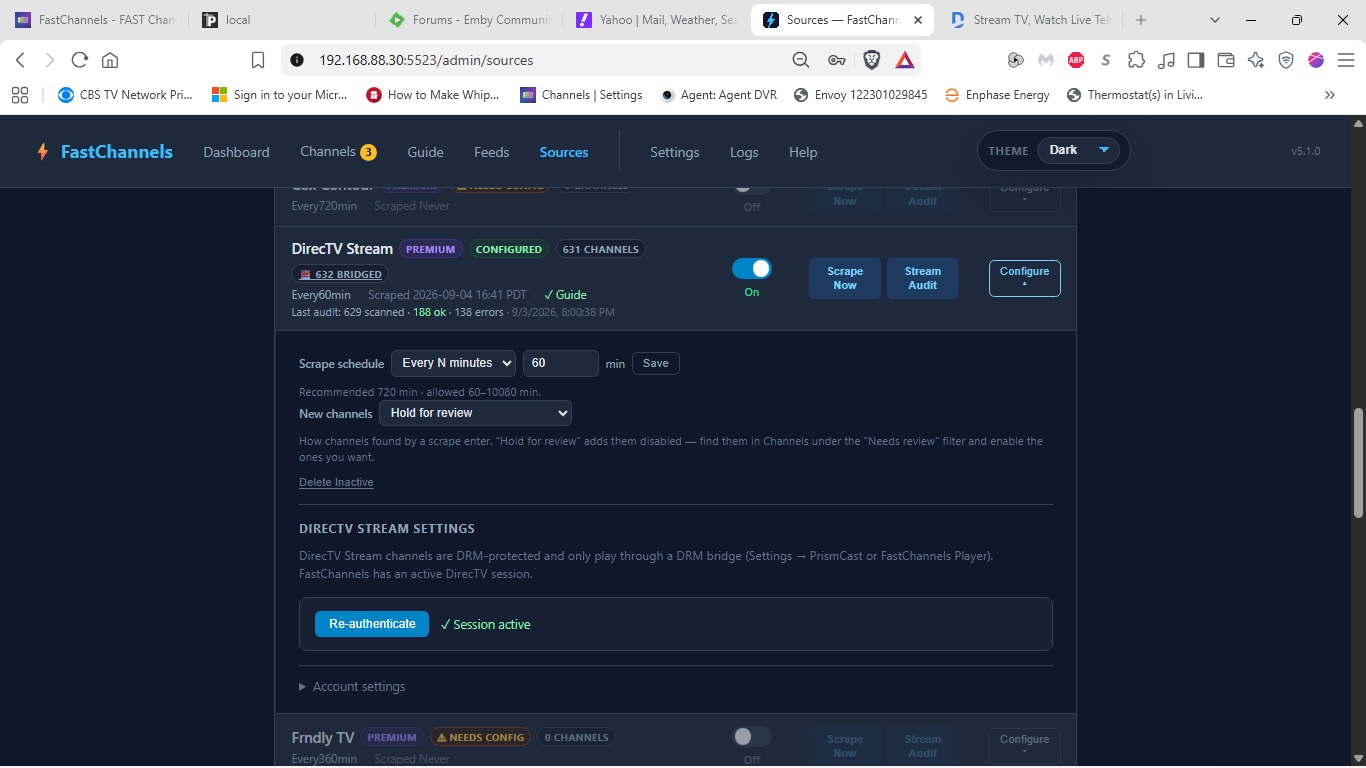
Task: Click the Delete Inactive link
Action: click(x=336, y=482)
